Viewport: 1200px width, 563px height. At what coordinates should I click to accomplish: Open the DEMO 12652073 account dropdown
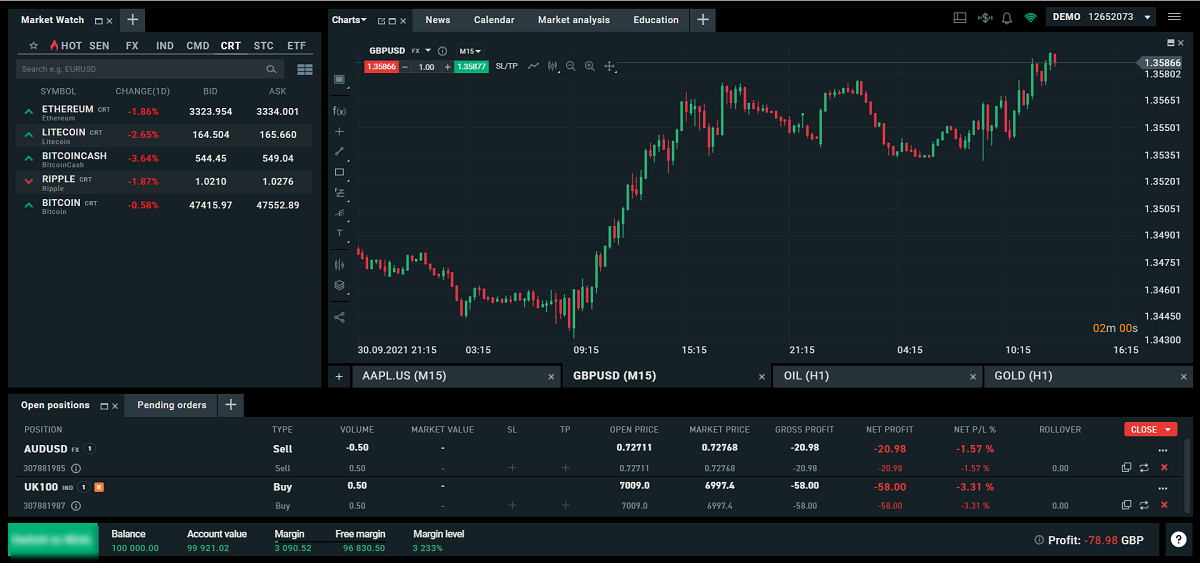click(x=1101, y=17)
